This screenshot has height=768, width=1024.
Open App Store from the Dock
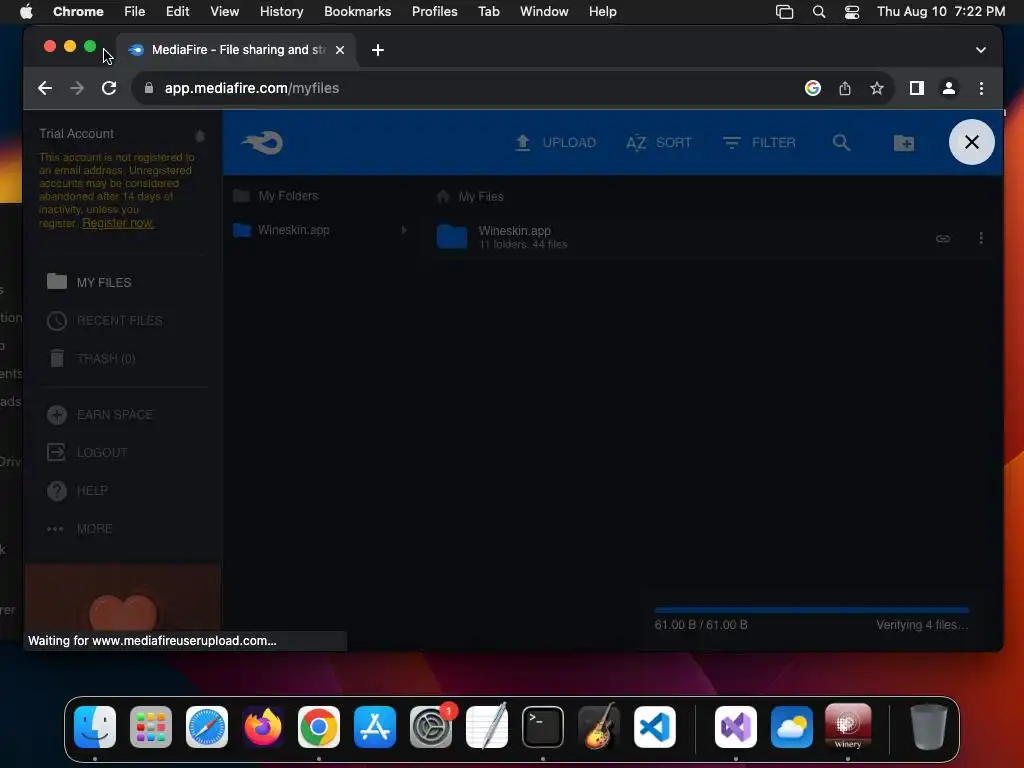click(x=375, y=726)
